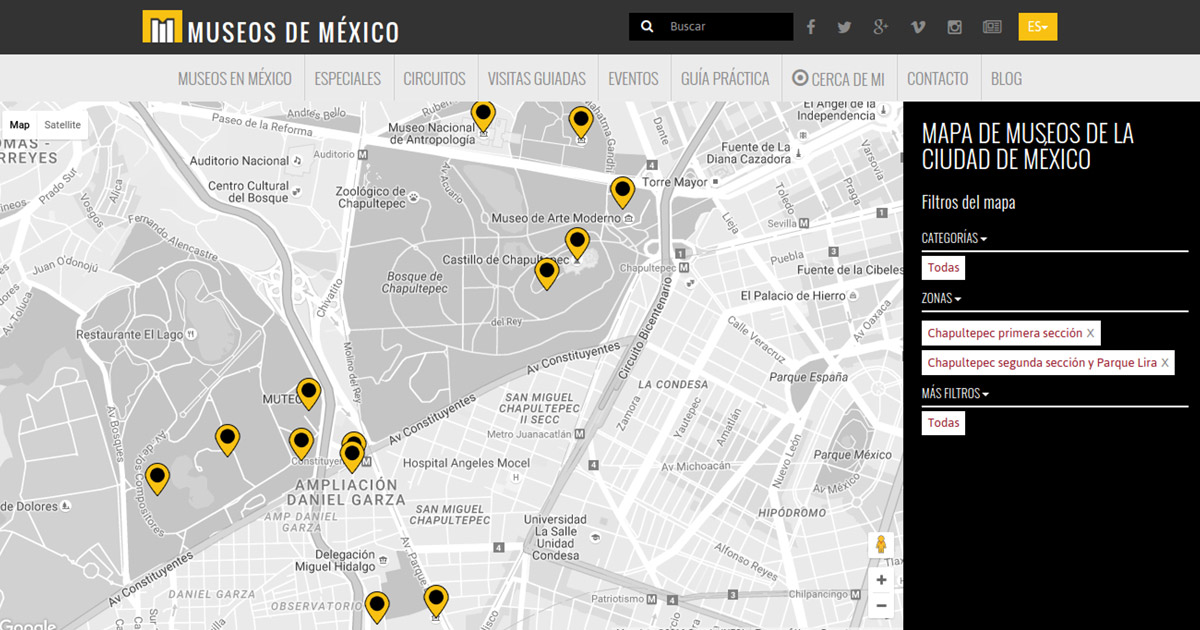Click the Centro Cultural del Bosque label
Screen dimensions: 1200x630
click(248, 192)
